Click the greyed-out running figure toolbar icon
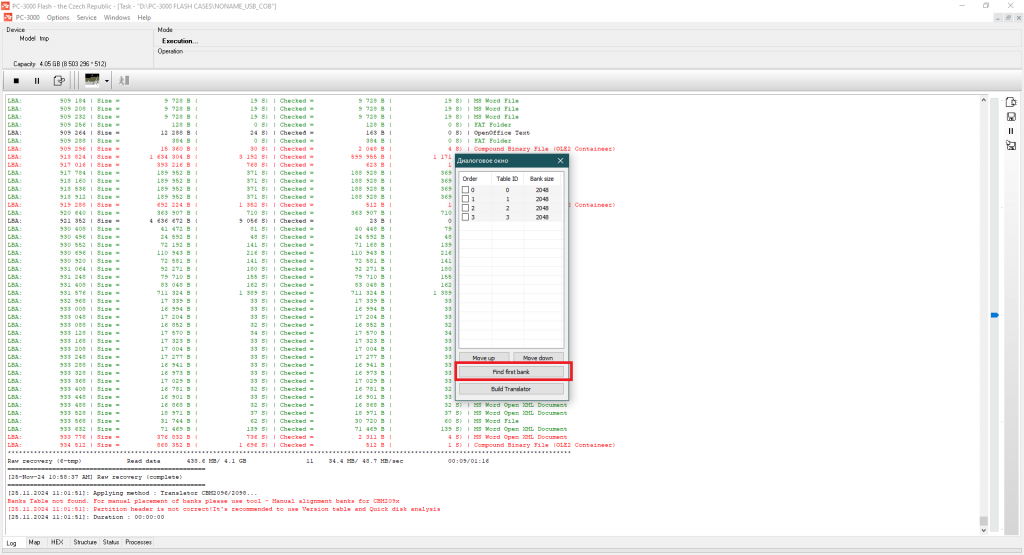The image size is (1024, 555). pyautogui.click(x=124, y=80)
